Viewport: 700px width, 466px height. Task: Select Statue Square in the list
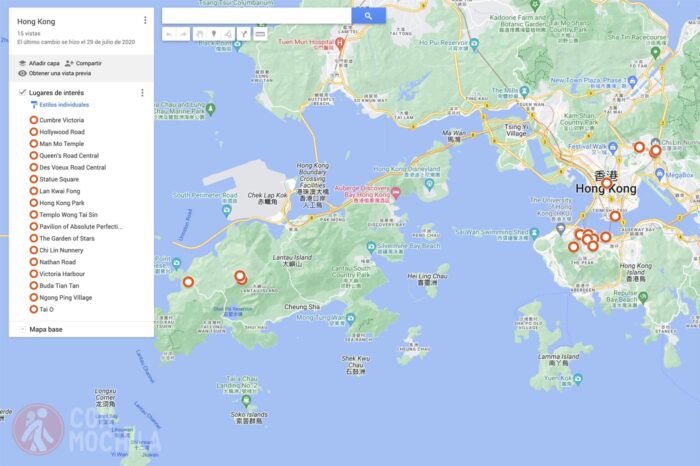point(59,179)
